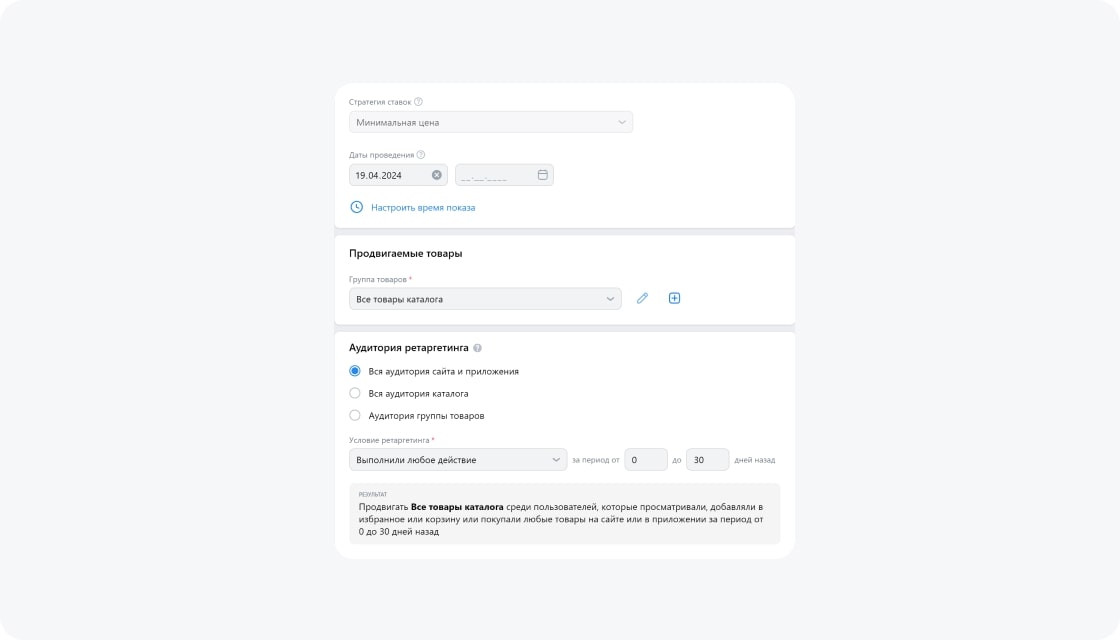Open the calendar picker for the end date
Viewport: 1120px width, 640px height.
(543, 175)
